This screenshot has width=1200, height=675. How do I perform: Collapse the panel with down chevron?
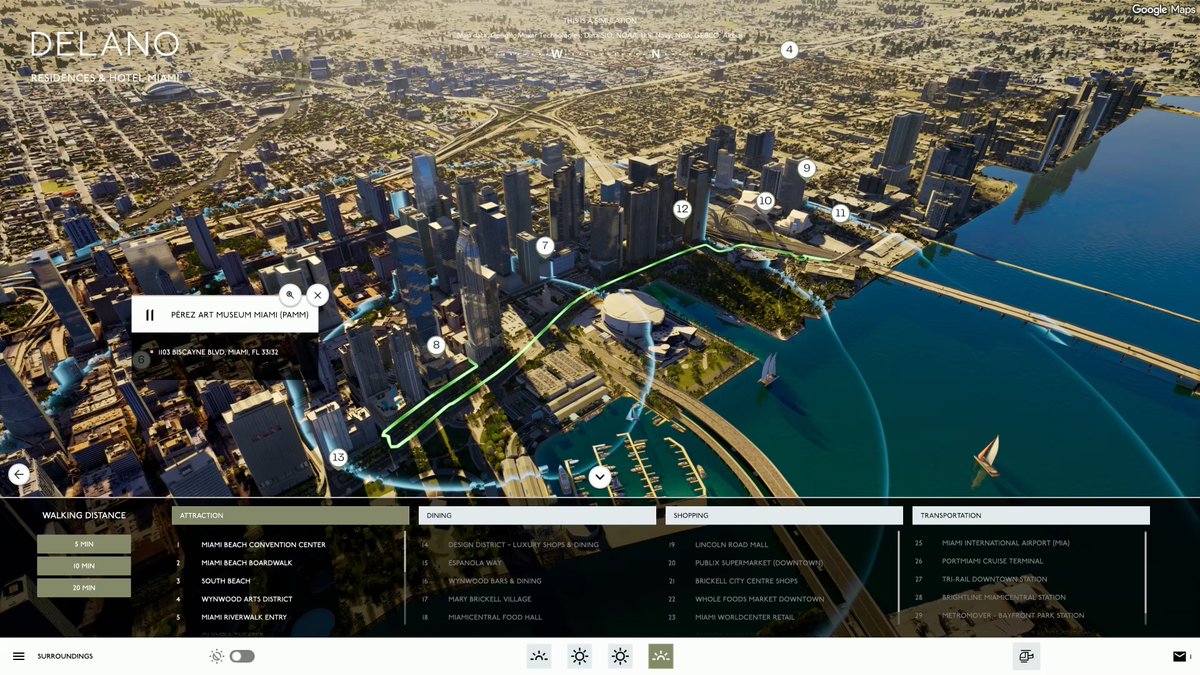(x=600, y=477)
